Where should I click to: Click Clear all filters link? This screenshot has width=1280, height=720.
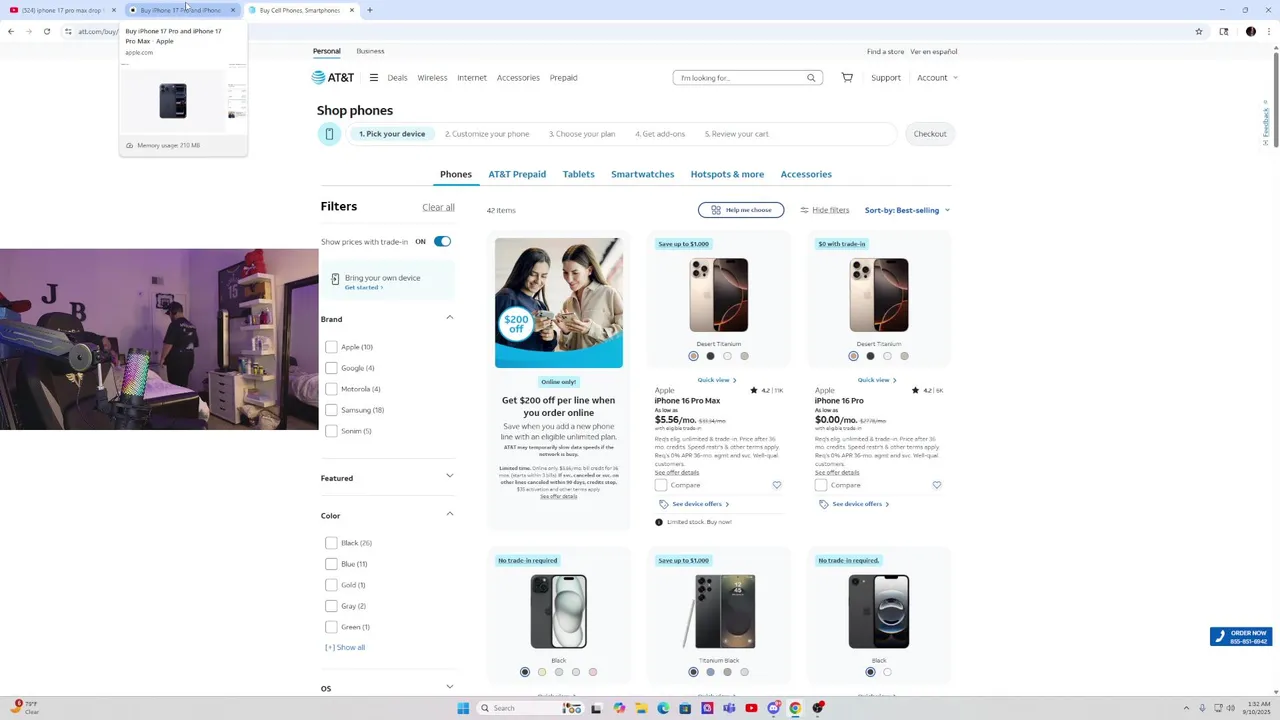click(x=438, y=207)
